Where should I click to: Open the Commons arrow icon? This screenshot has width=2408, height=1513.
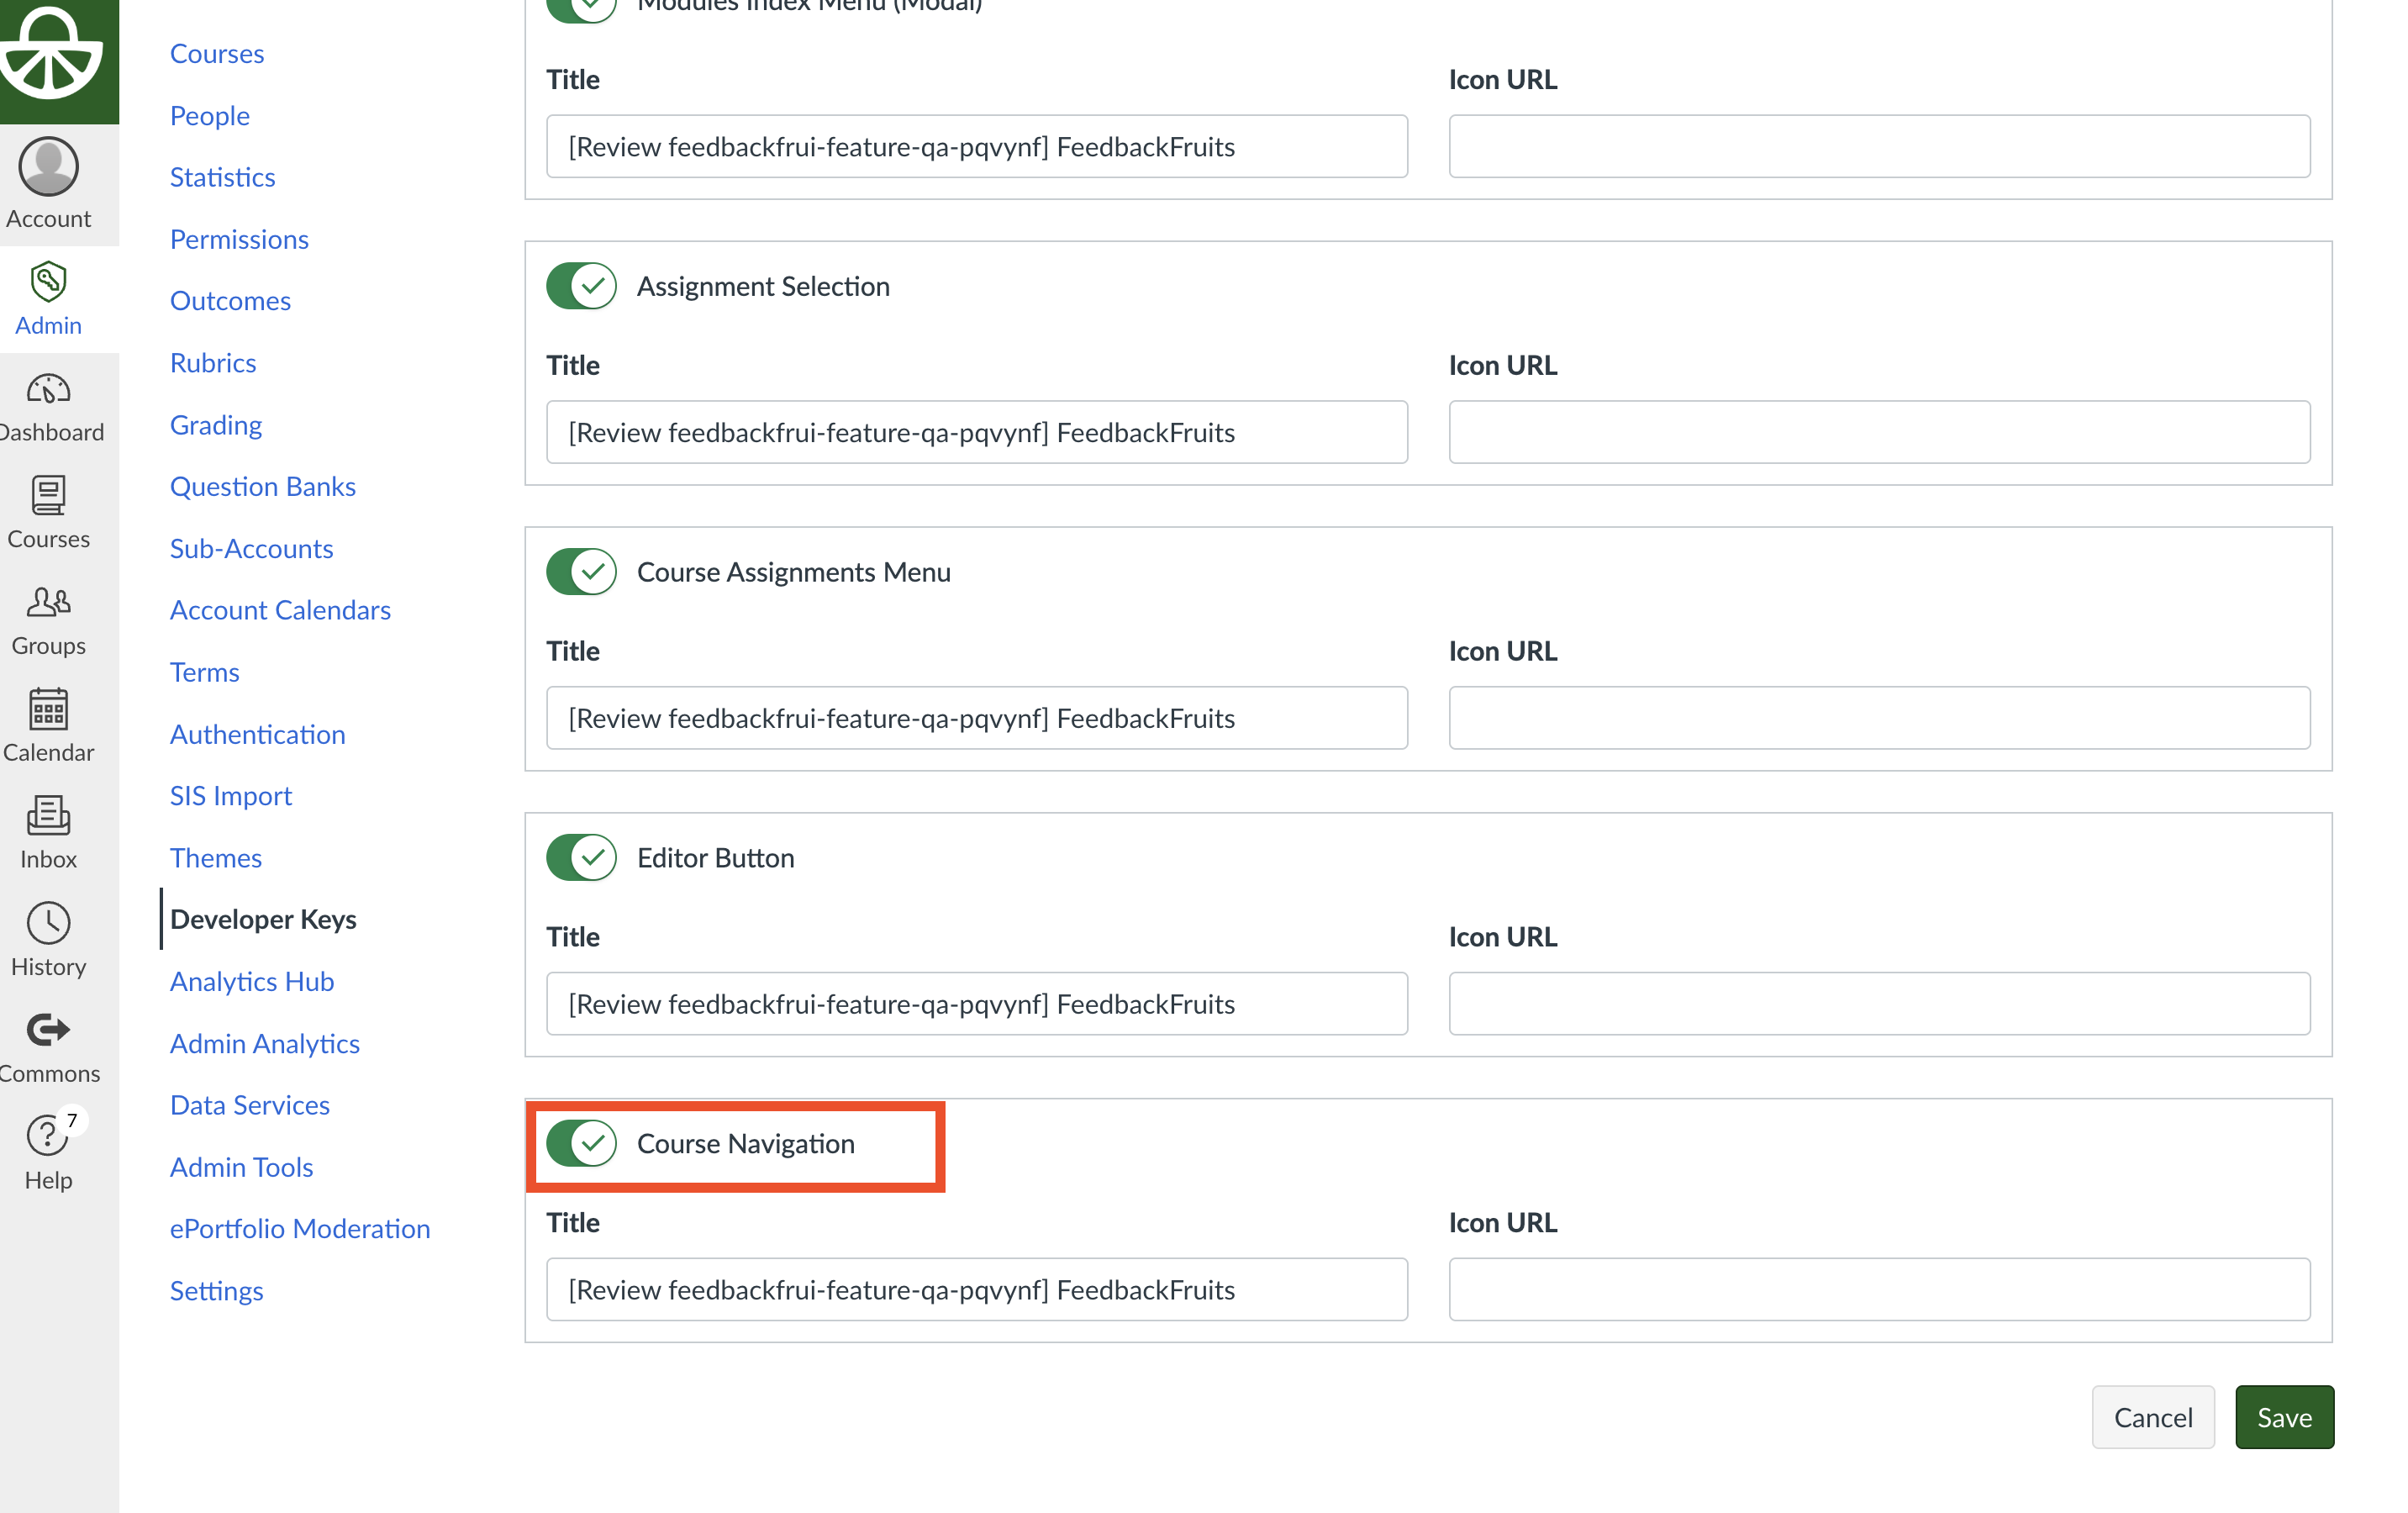tap(48, 1030)
